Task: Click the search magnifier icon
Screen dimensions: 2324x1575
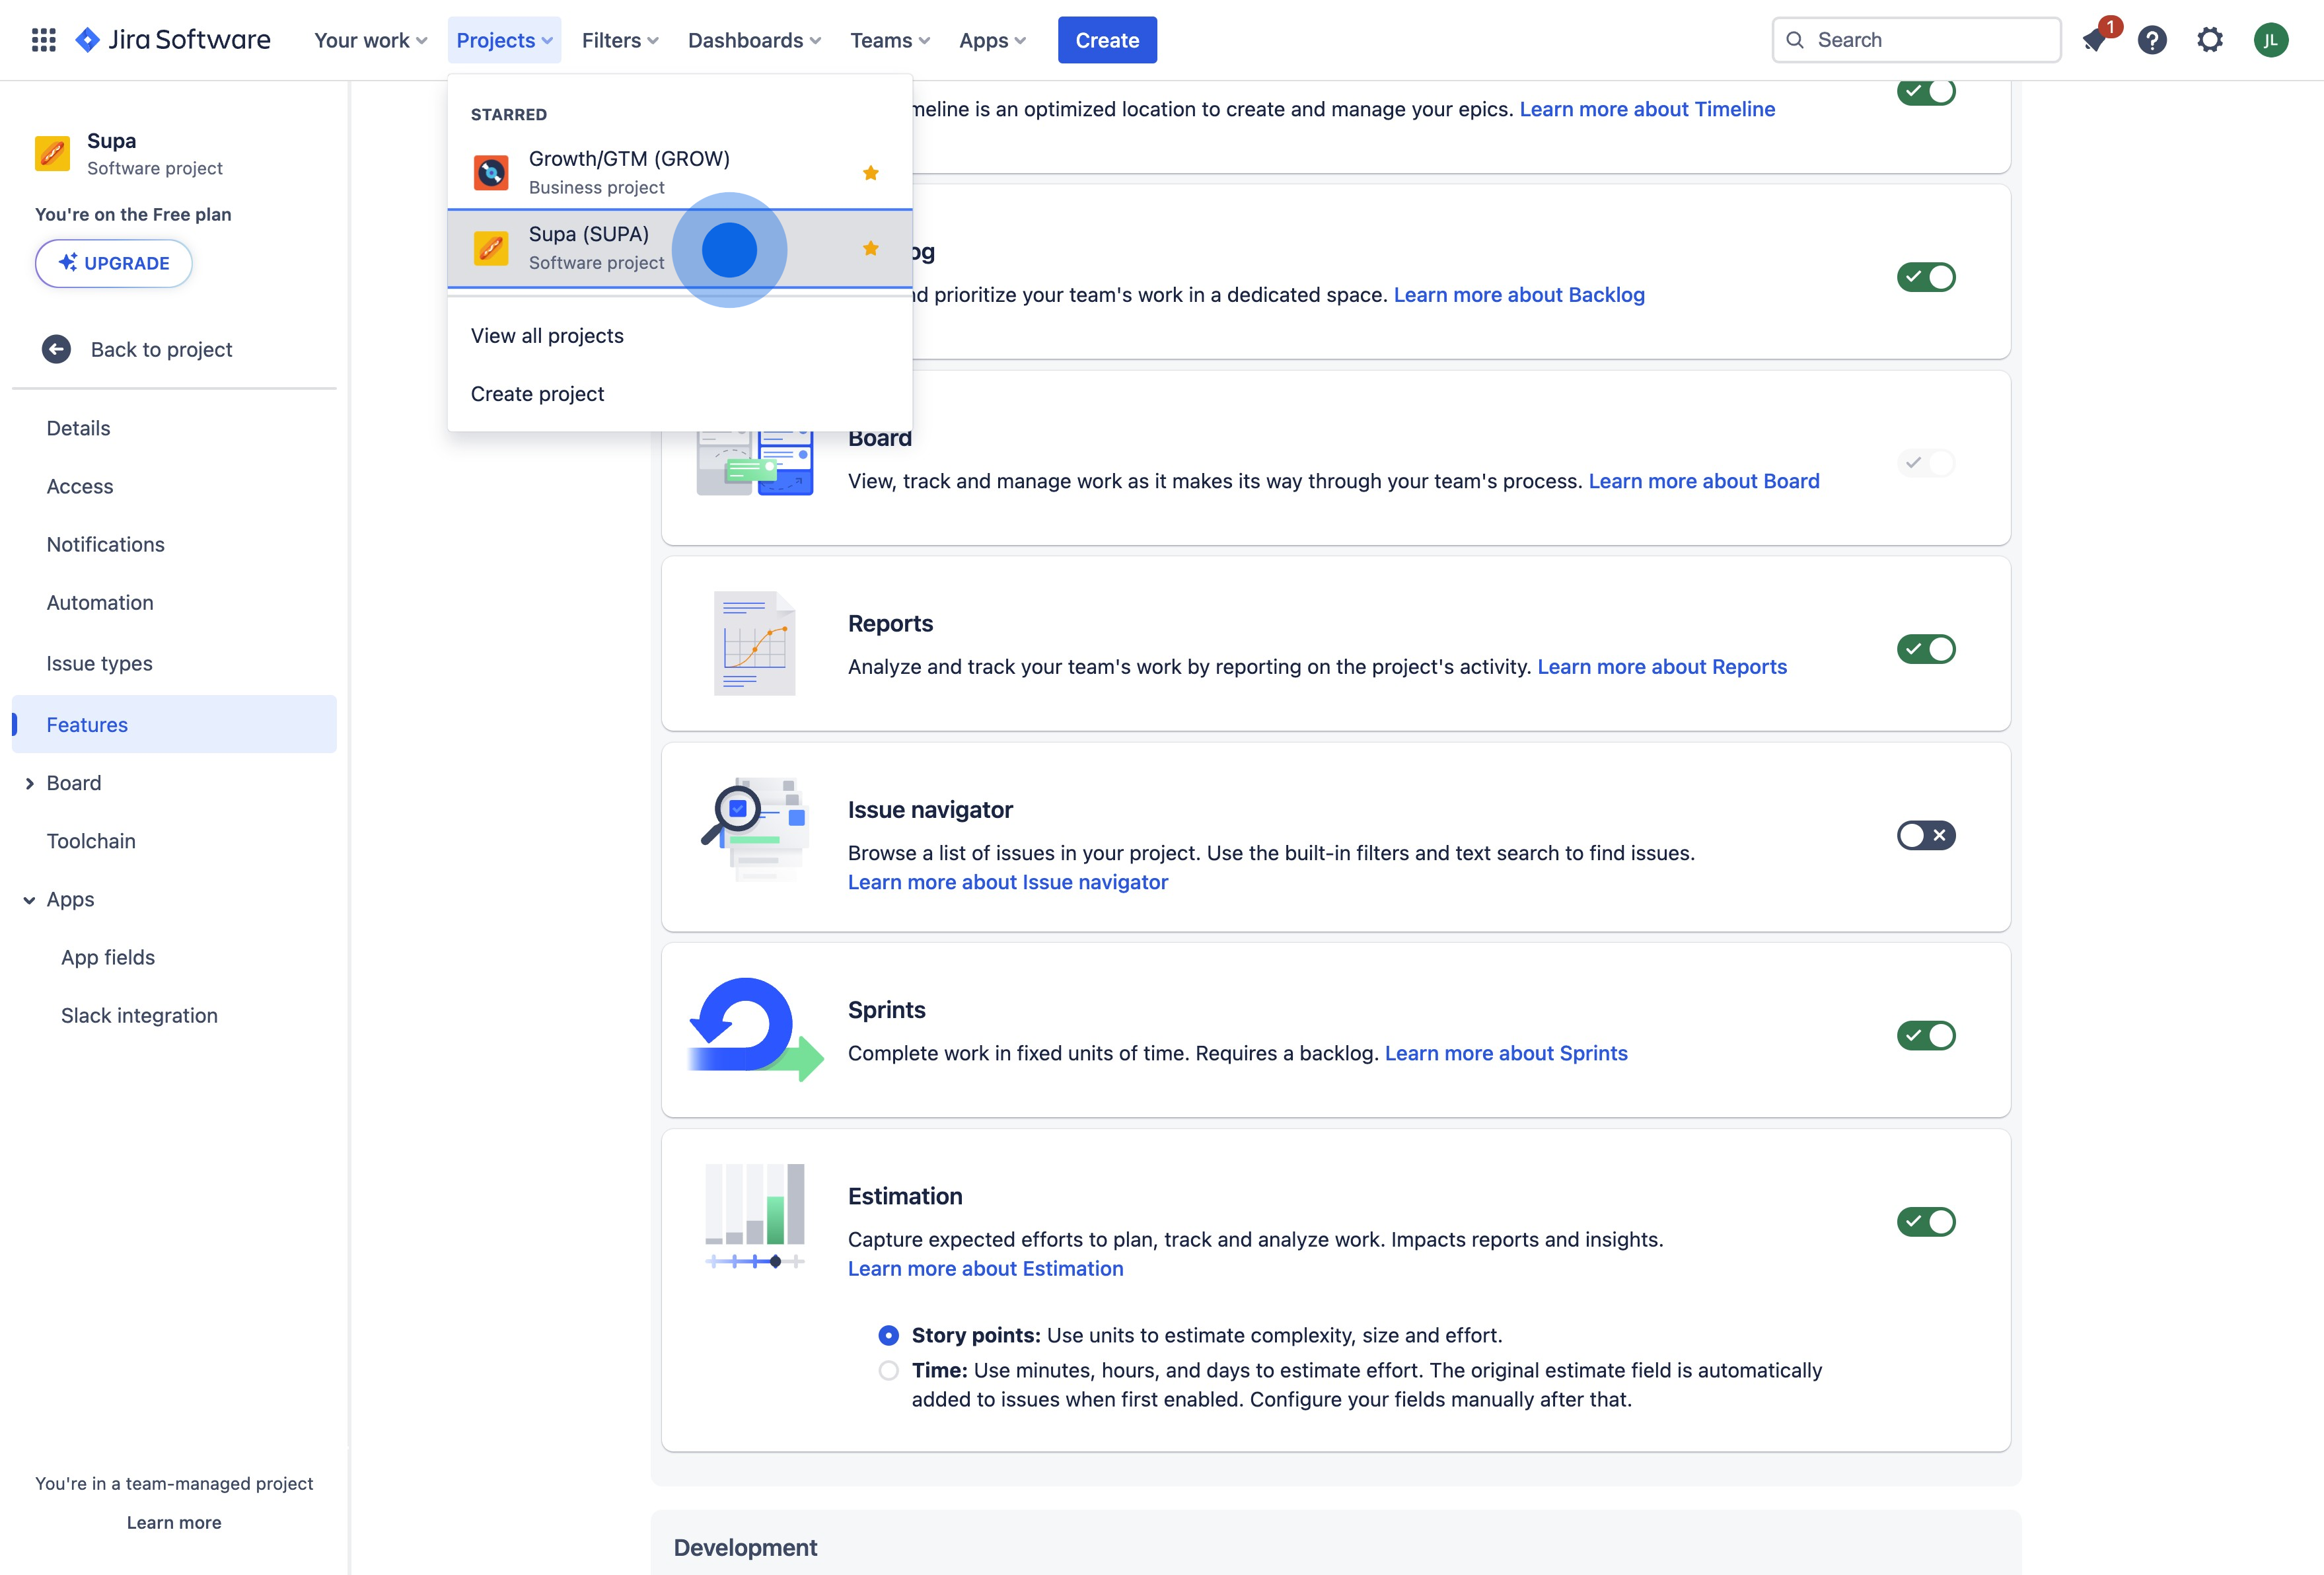Action: tap(1795, 40)
